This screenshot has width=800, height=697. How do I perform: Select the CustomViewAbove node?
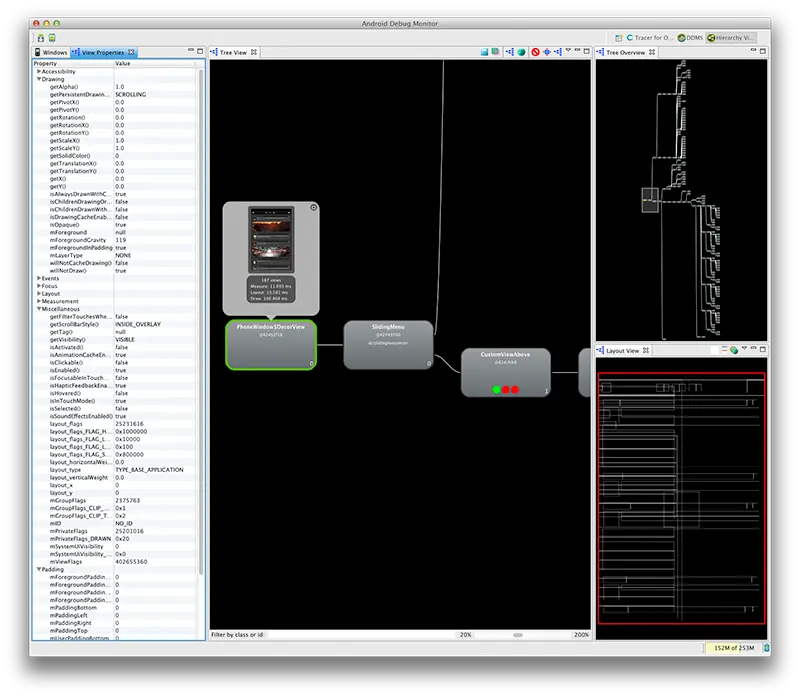tap(505, 371)
